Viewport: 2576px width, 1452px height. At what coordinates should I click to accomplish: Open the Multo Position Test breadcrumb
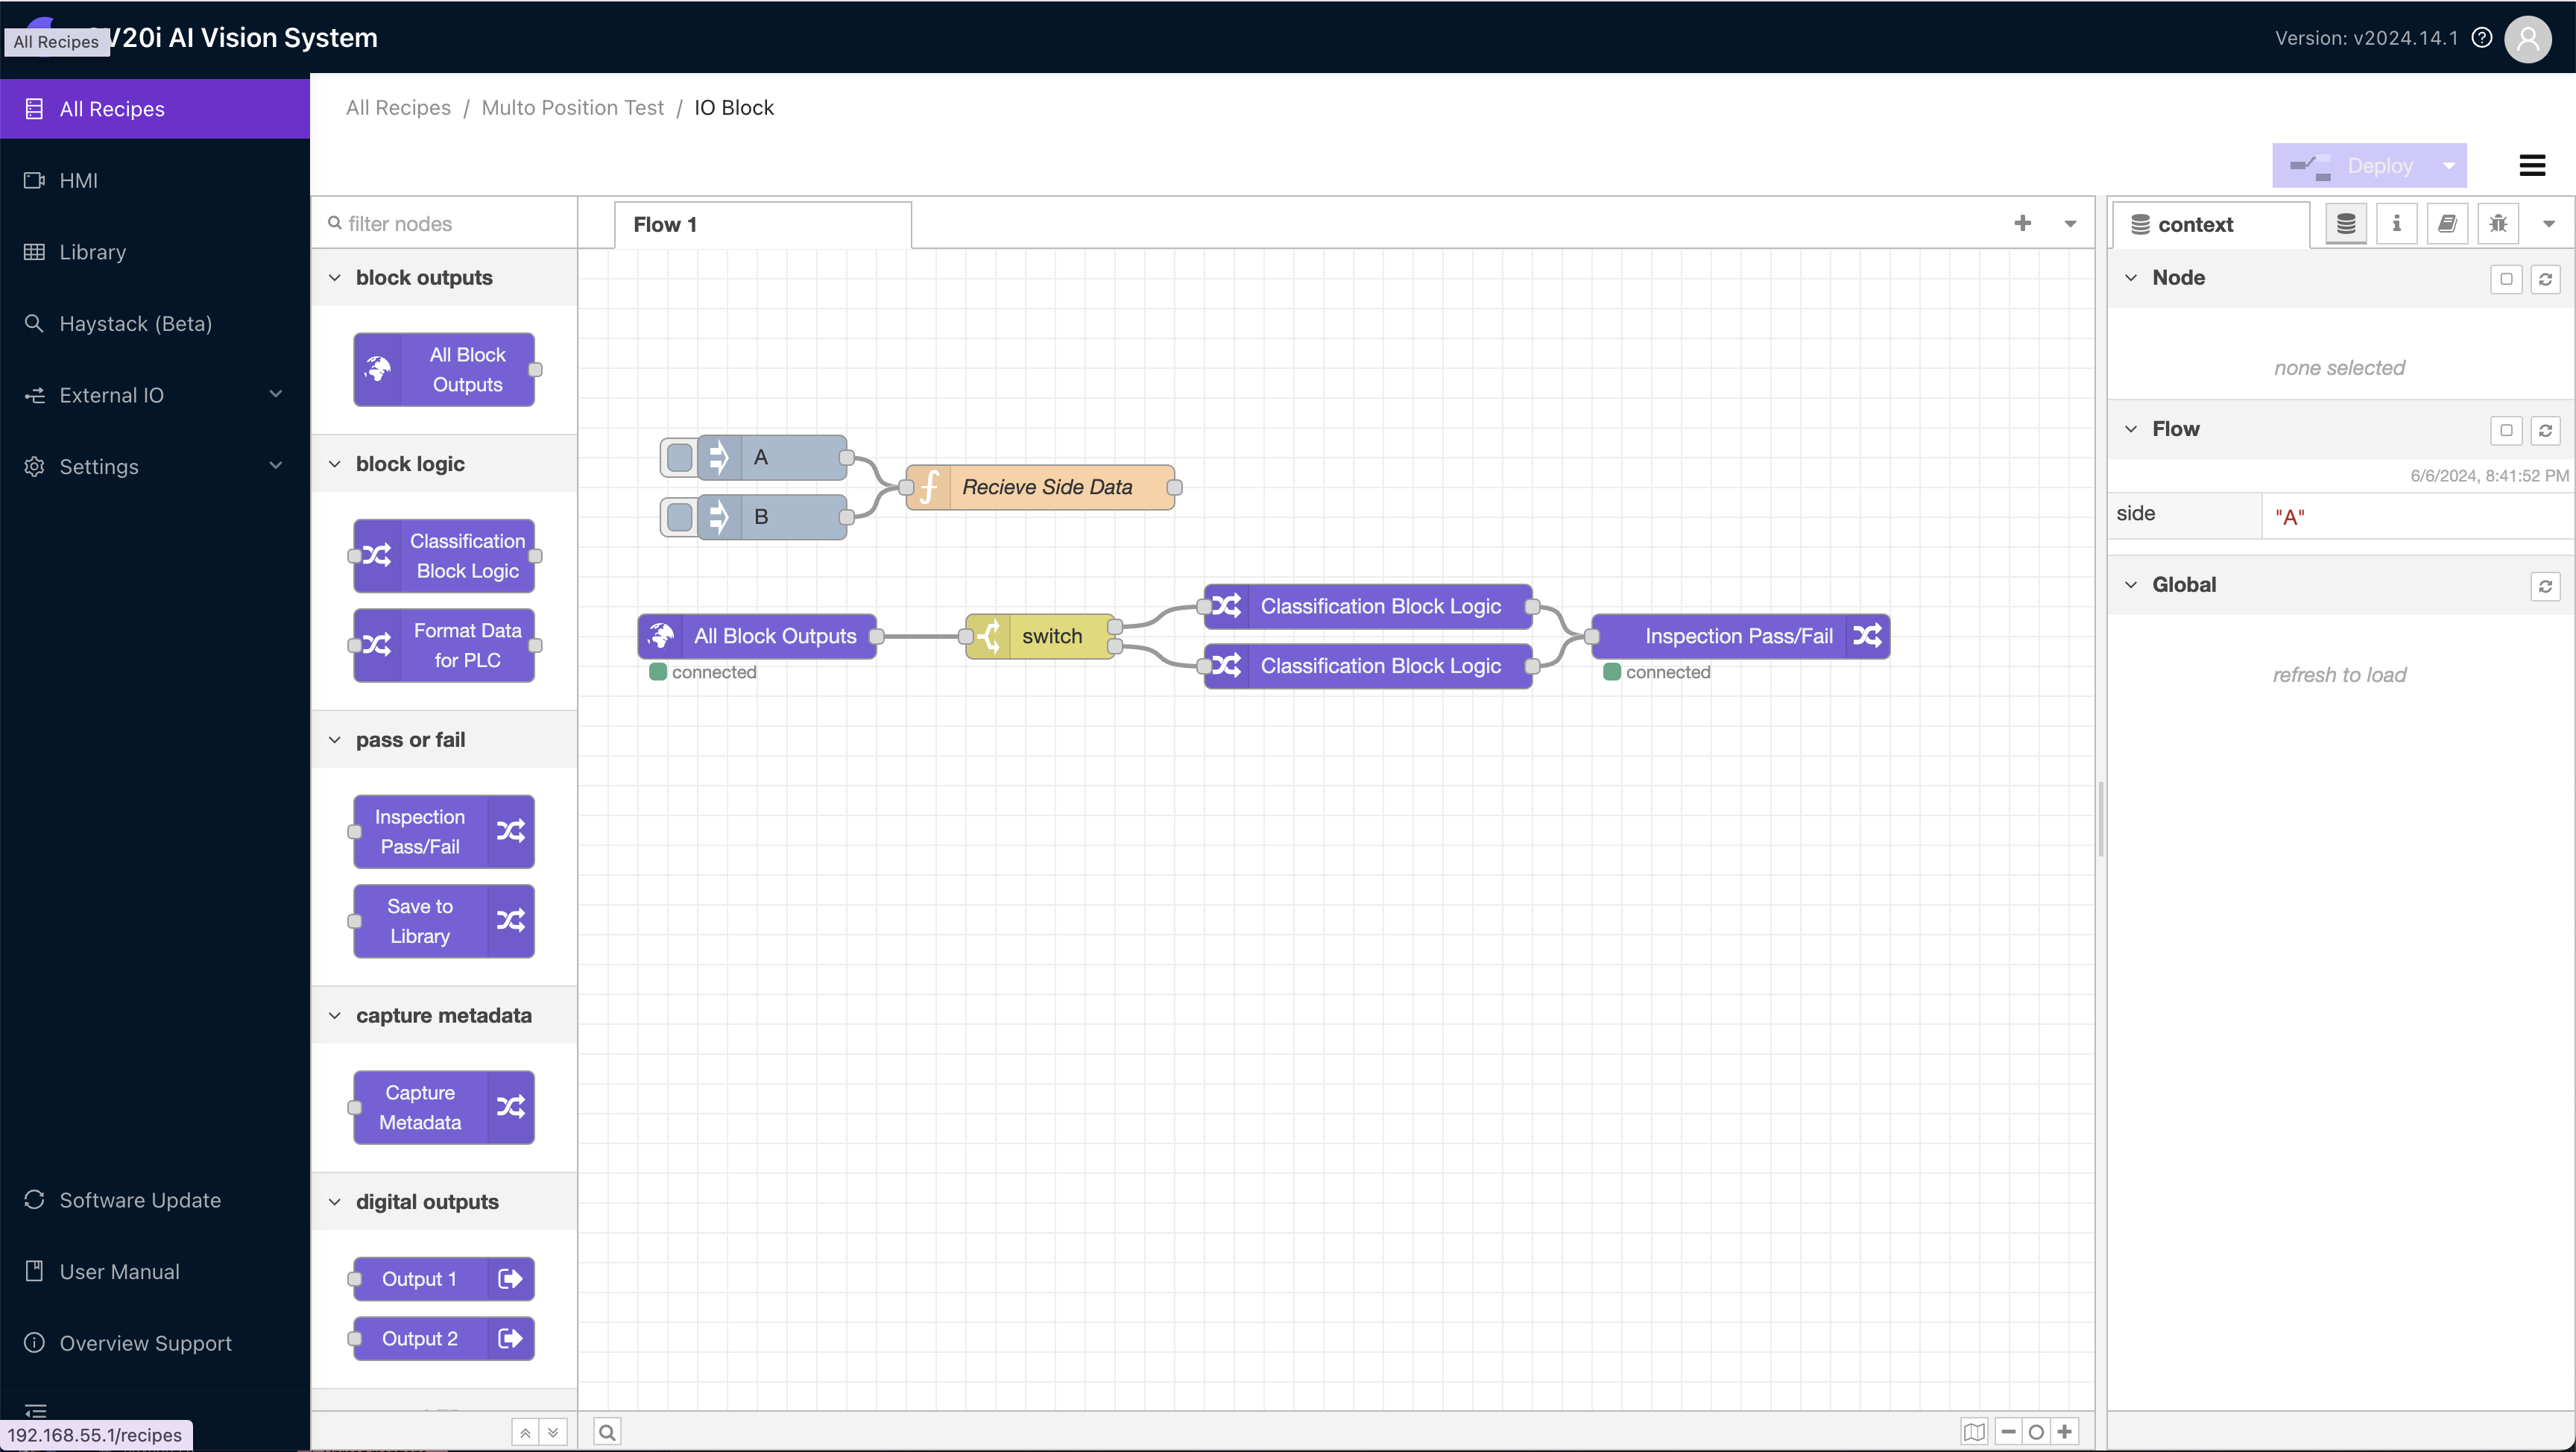tap(572, 107)
